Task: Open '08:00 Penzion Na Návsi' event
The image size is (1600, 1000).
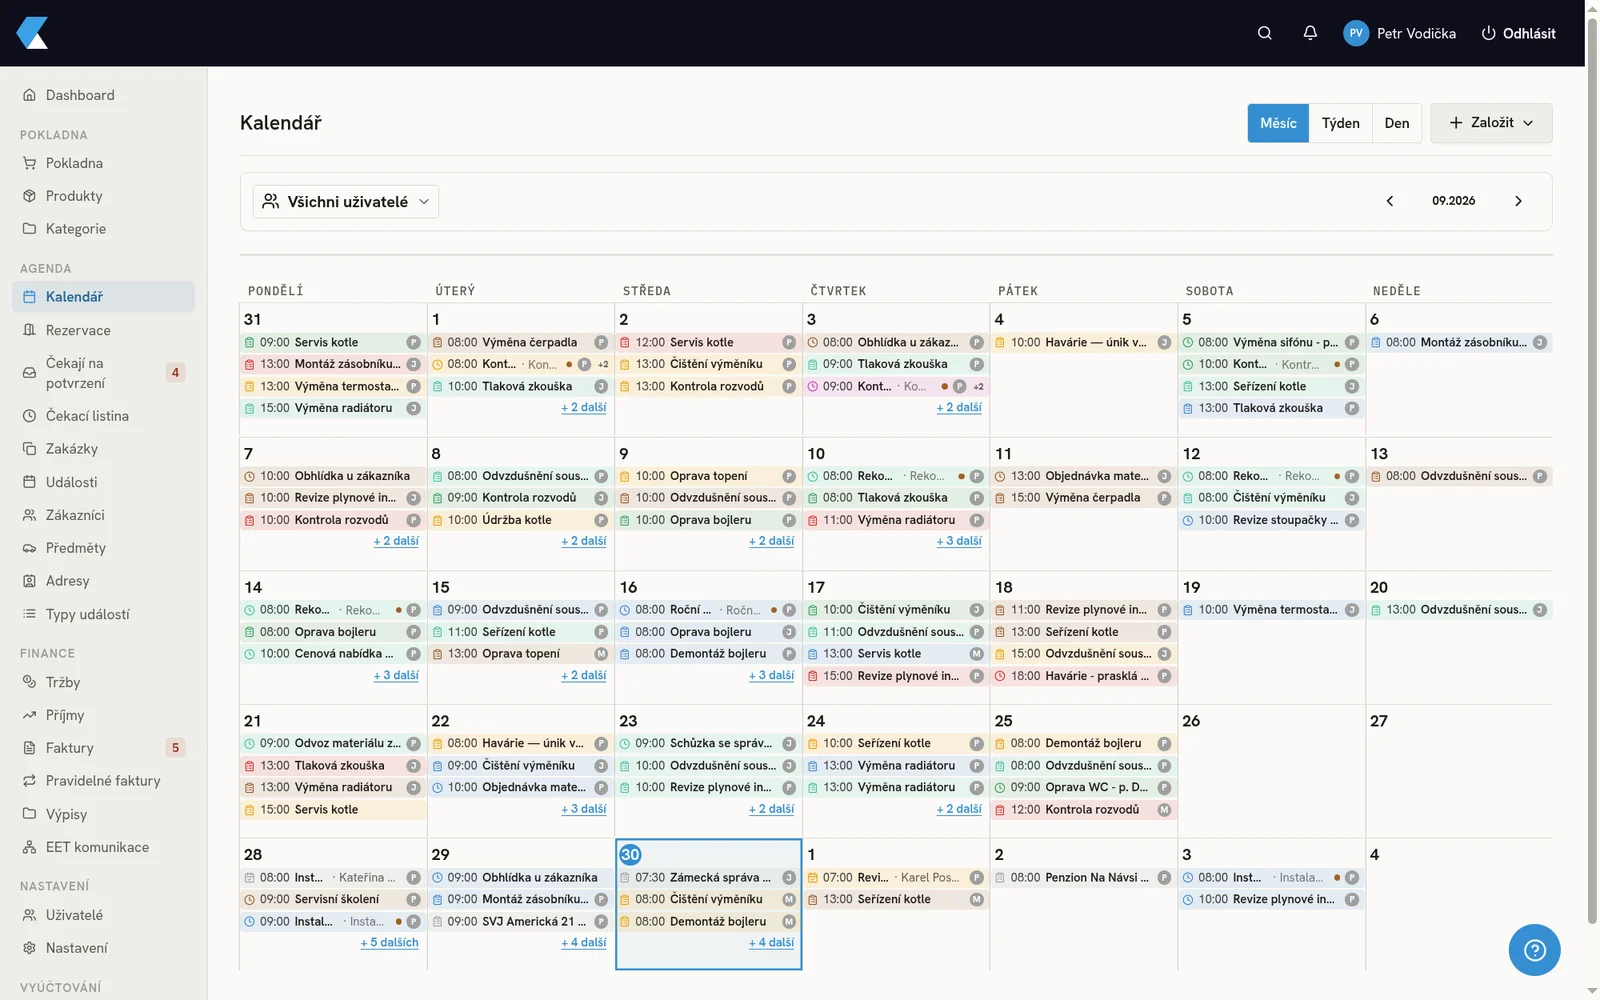Action: click(x=1084, y=878)
